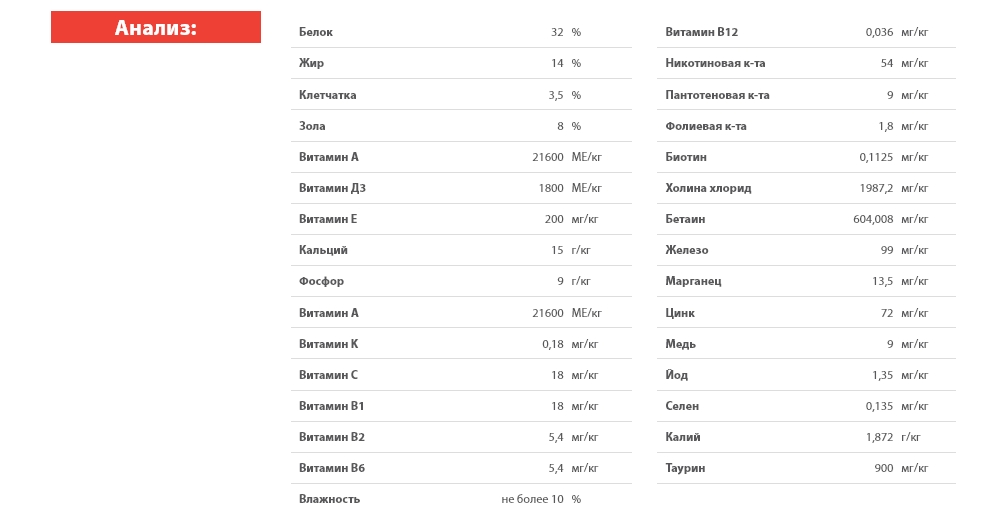Click the Витамин Е label
982x524 pixels.
pos(328,219)
